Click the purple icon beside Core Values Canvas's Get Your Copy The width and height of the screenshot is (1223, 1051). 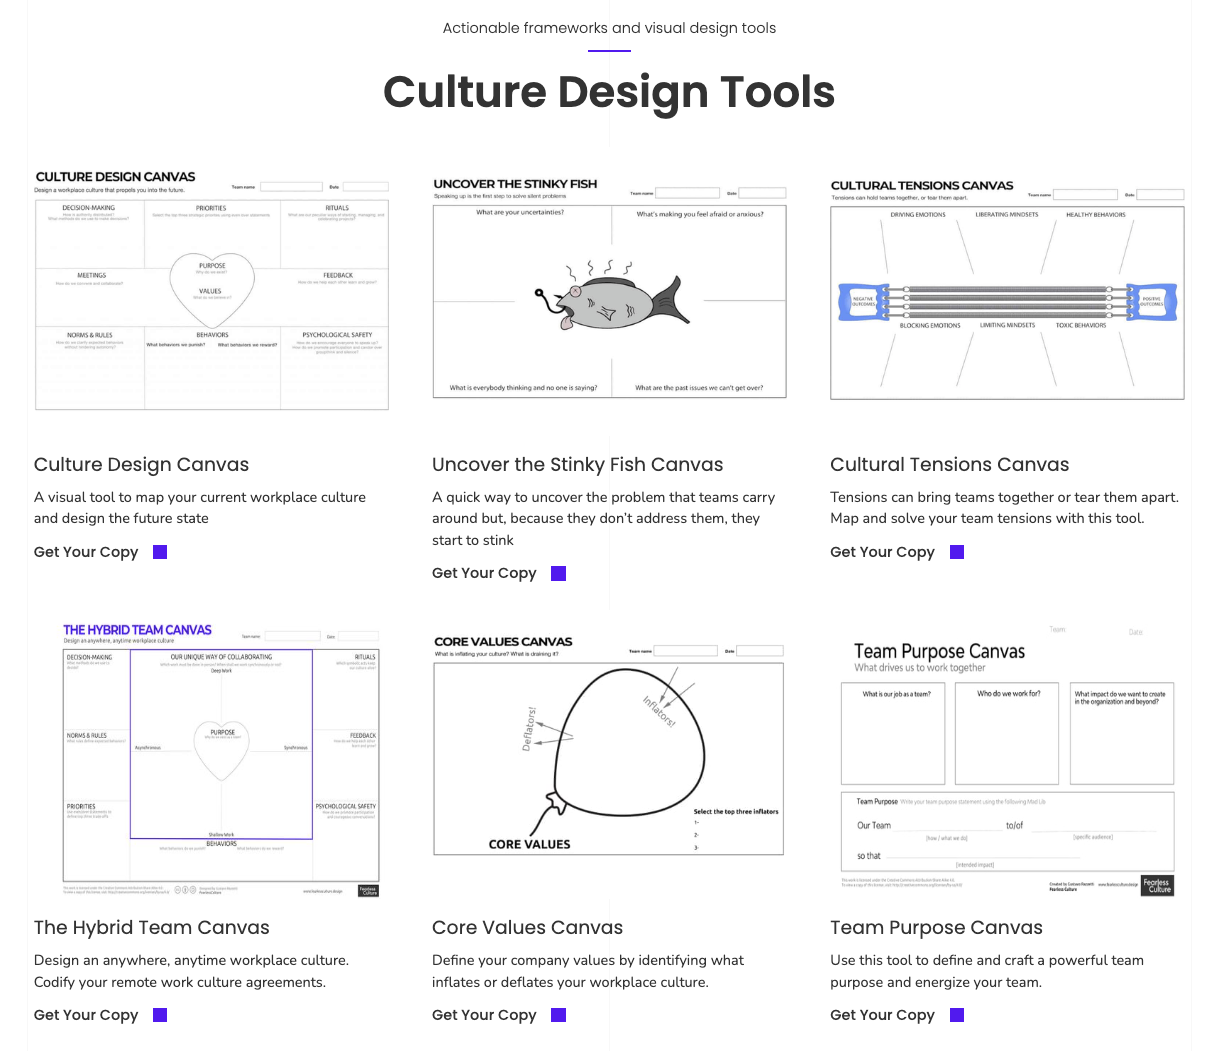pos(558,1014)
